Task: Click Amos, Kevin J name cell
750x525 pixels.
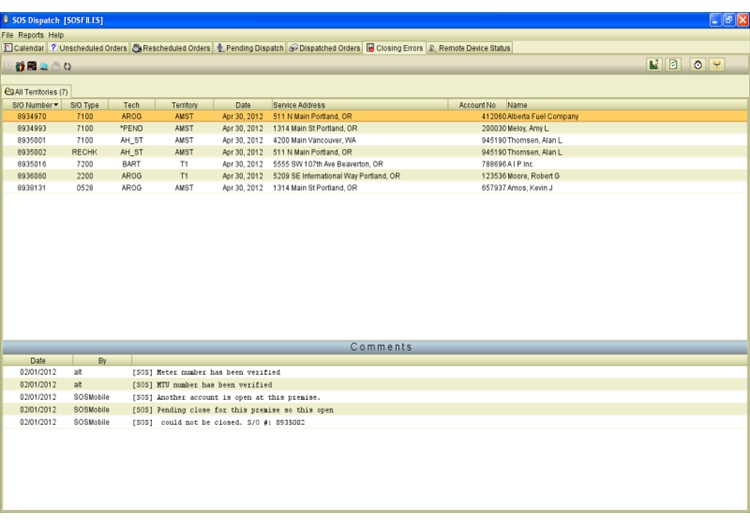Action: (x=530, y=188)
